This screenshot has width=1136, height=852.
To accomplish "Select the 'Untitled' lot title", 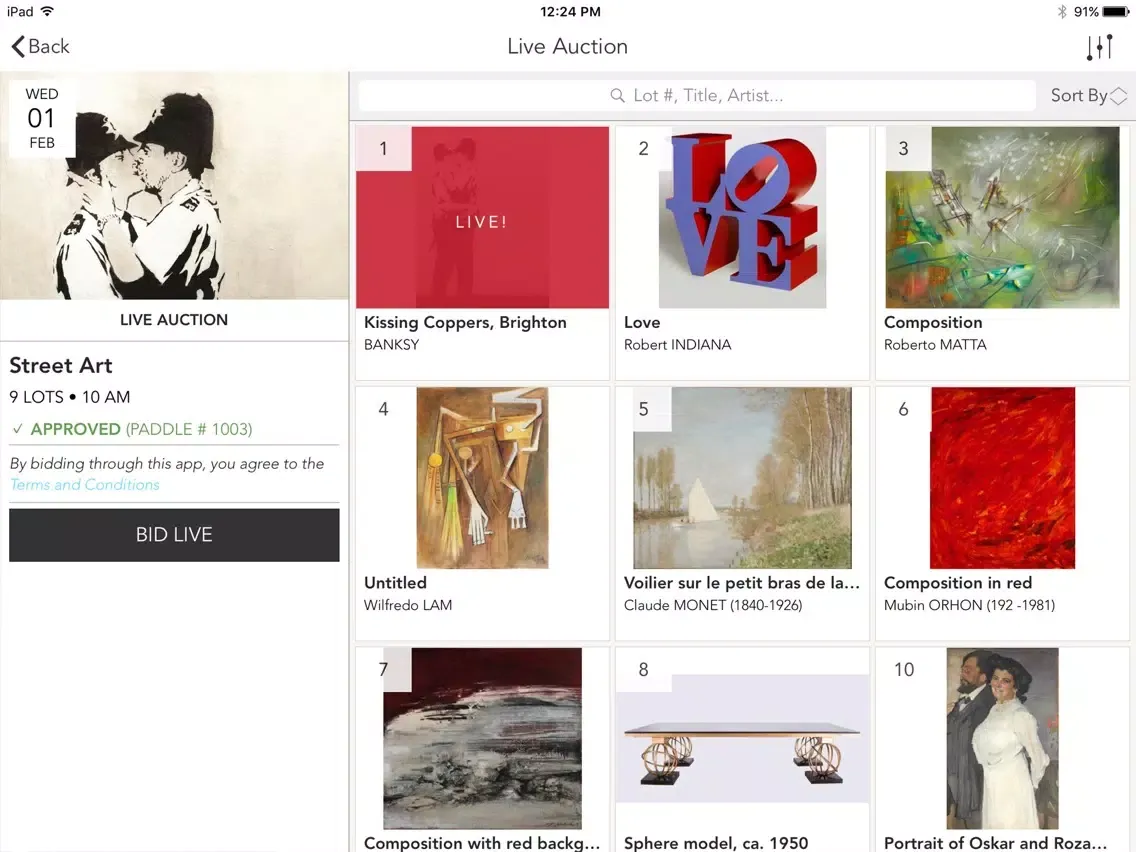I will click(x=395, y=582).
